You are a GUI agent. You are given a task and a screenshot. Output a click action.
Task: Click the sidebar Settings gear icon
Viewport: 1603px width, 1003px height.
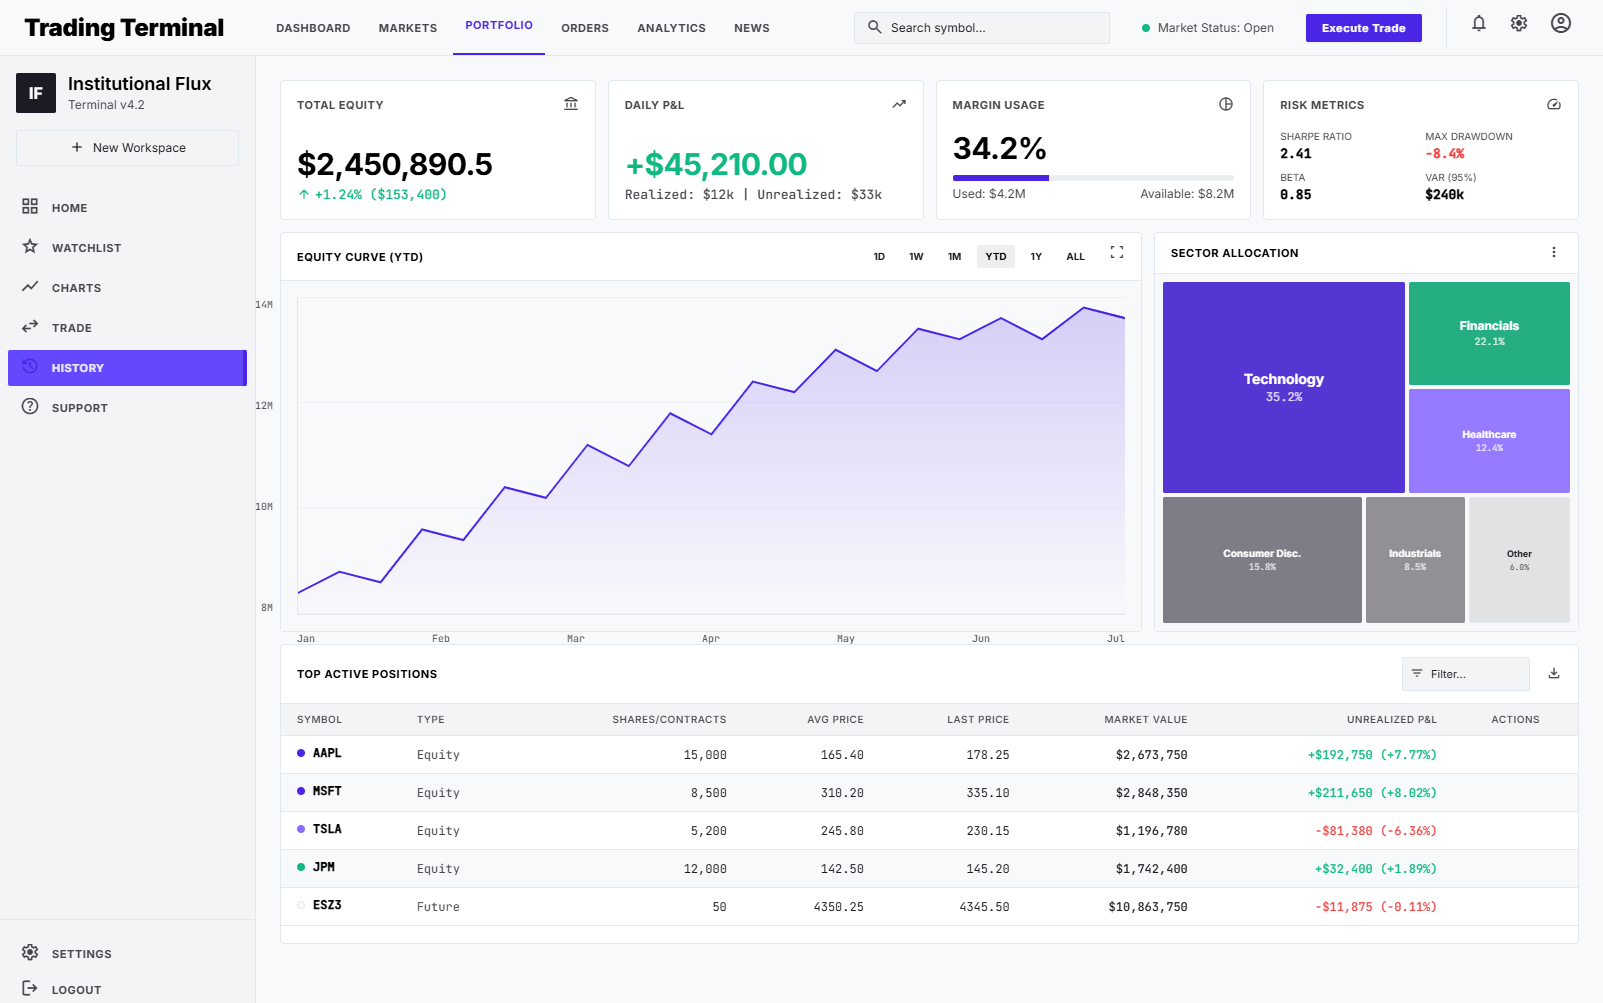click(x=30, y=952)
